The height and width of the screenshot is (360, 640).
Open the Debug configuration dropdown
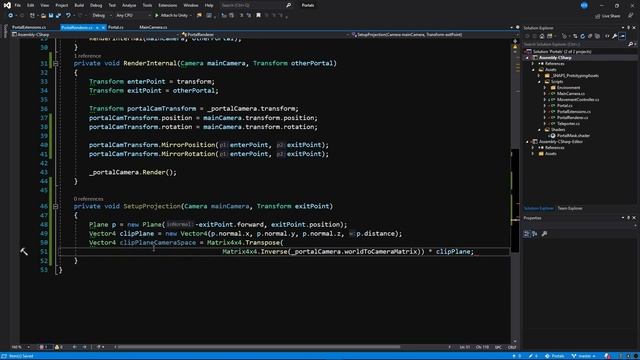[101, 16]
